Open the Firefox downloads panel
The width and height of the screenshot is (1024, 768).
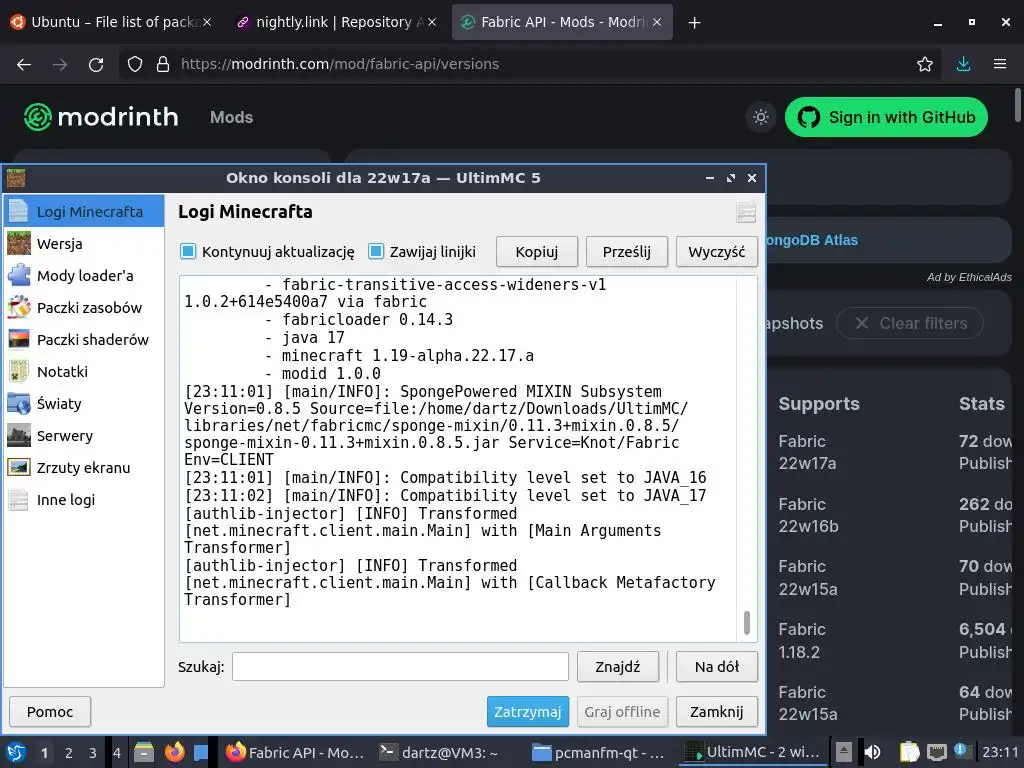tap(963, 64)
